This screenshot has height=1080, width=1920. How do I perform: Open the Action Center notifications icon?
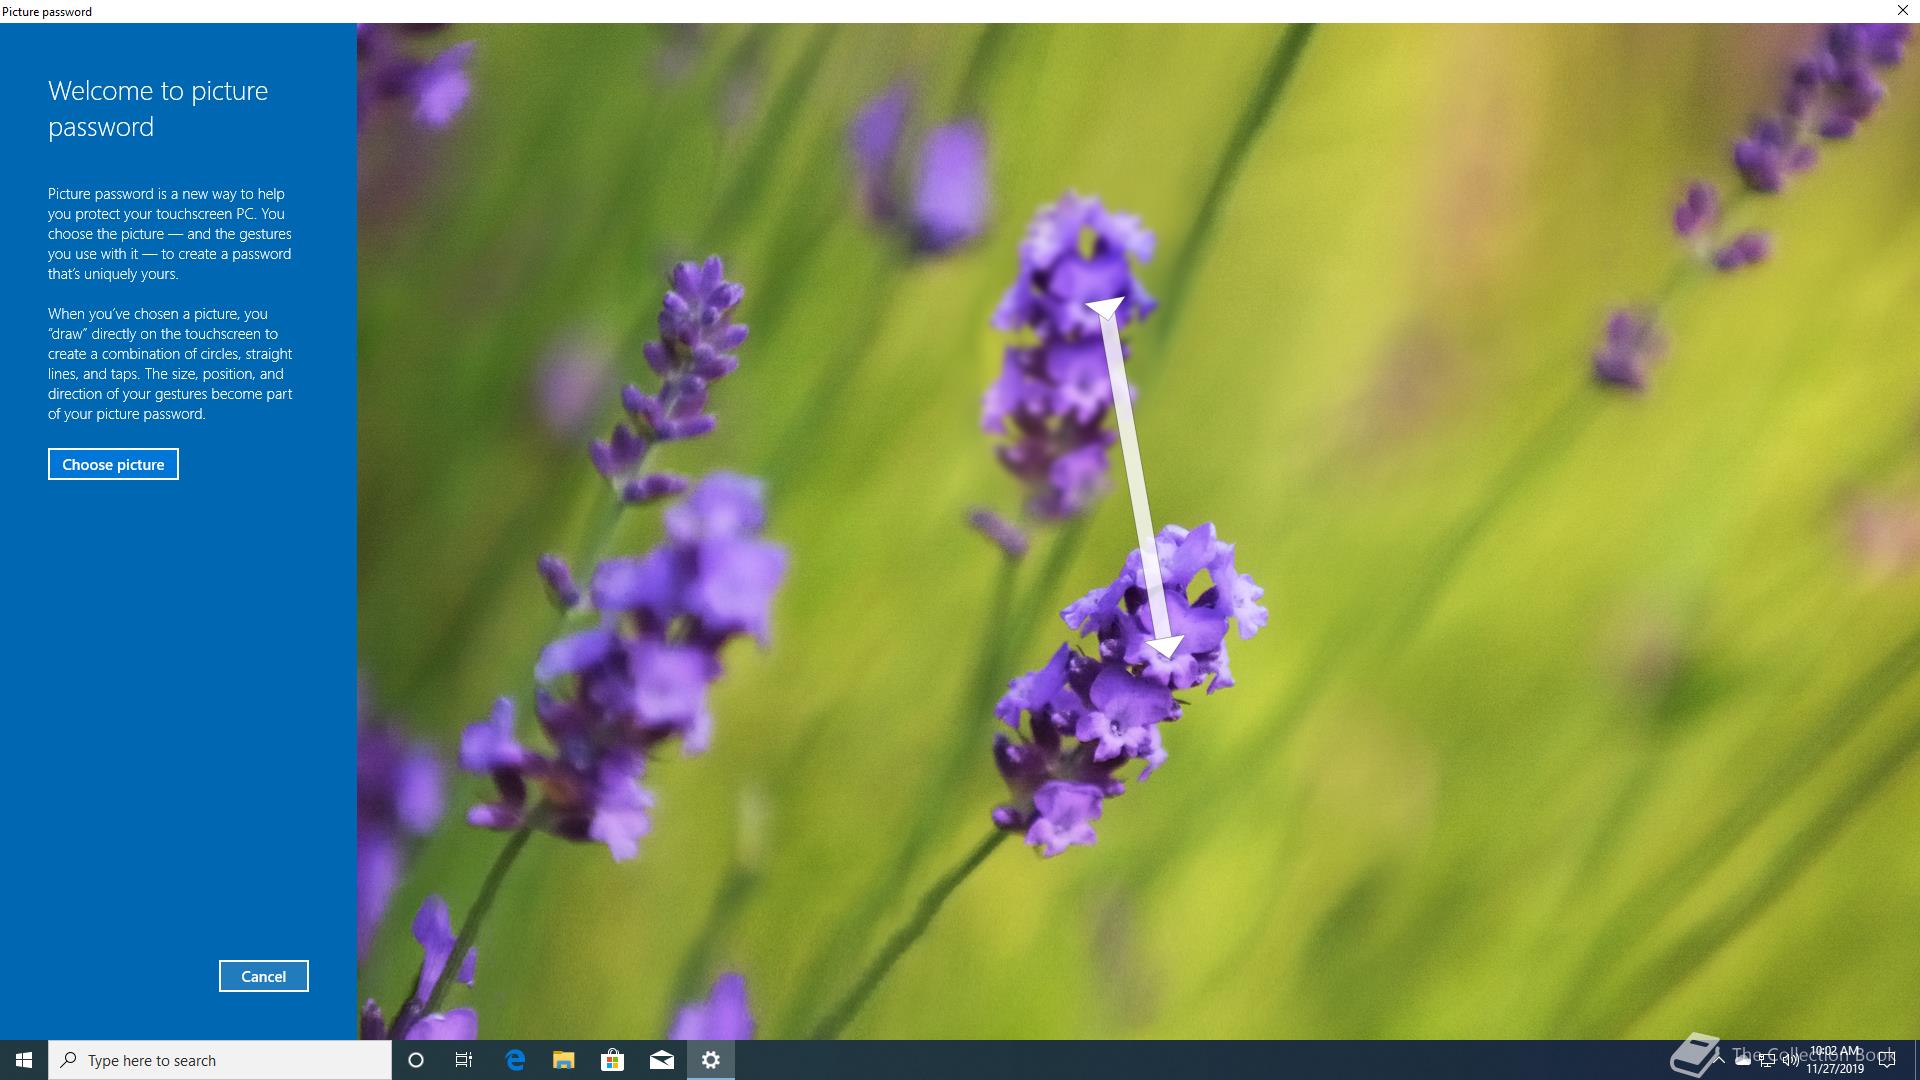[x=1887, y=1060]
